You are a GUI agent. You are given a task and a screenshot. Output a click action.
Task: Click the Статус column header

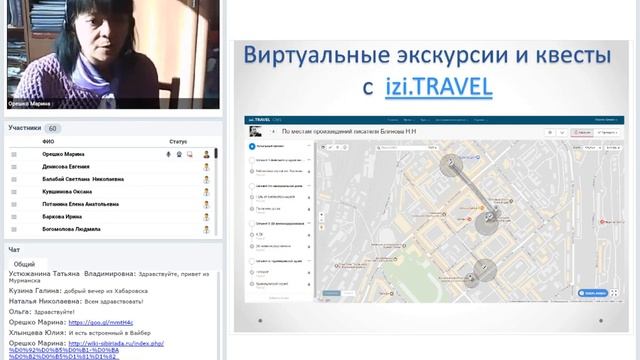[x=178, y=142]
